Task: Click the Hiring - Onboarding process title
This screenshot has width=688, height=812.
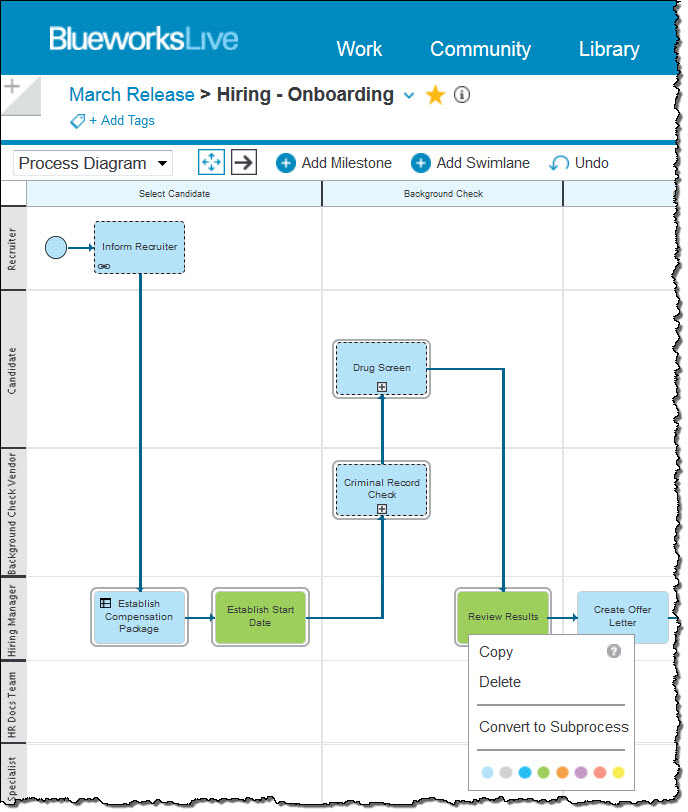Action: (305, 95)
